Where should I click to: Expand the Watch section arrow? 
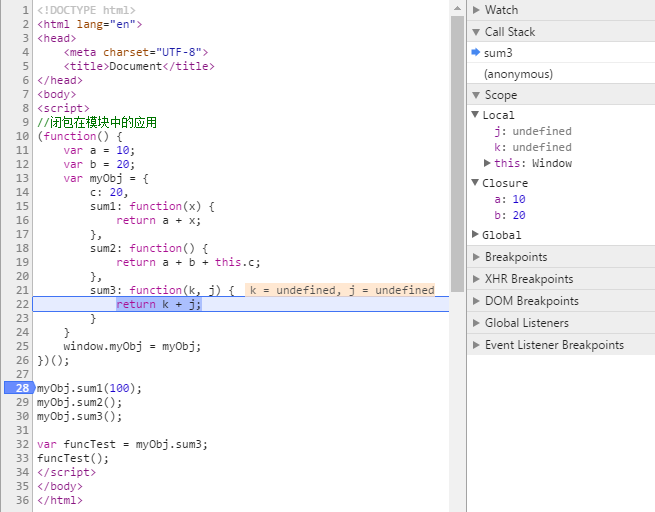pyautogui.click(x=476, y=10)
